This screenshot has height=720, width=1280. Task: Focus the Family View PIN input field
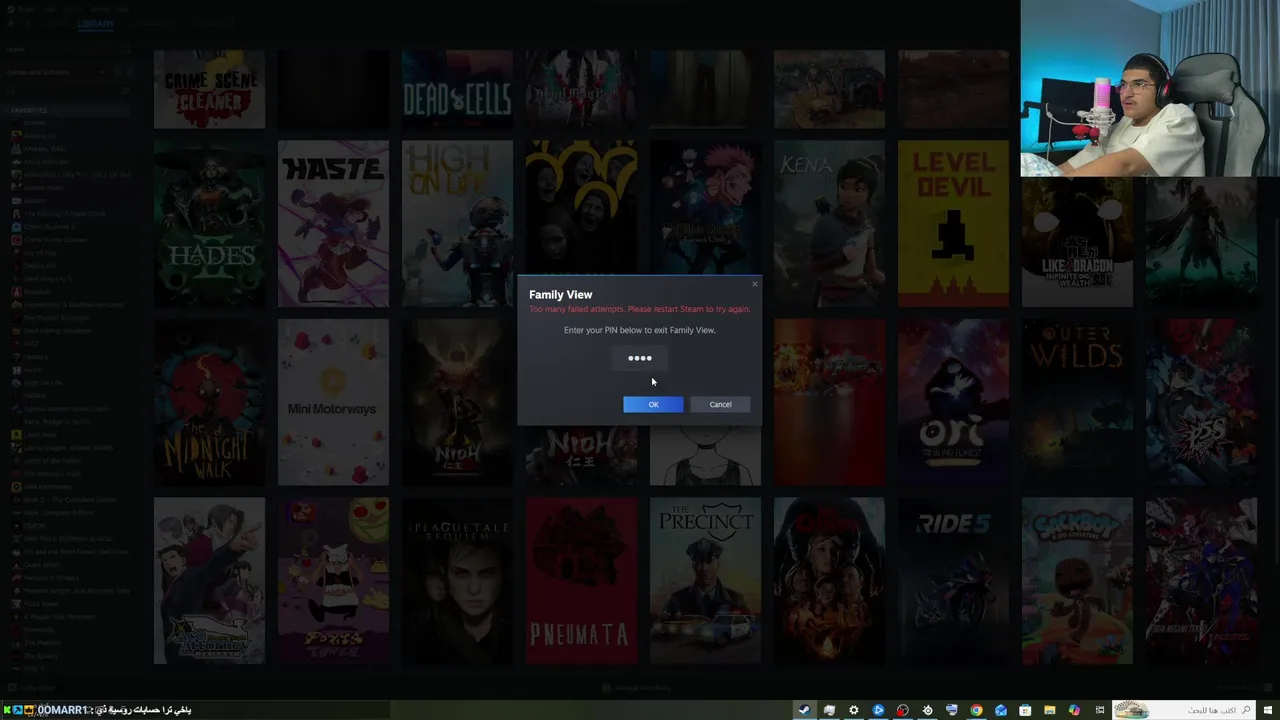[640, 358]
